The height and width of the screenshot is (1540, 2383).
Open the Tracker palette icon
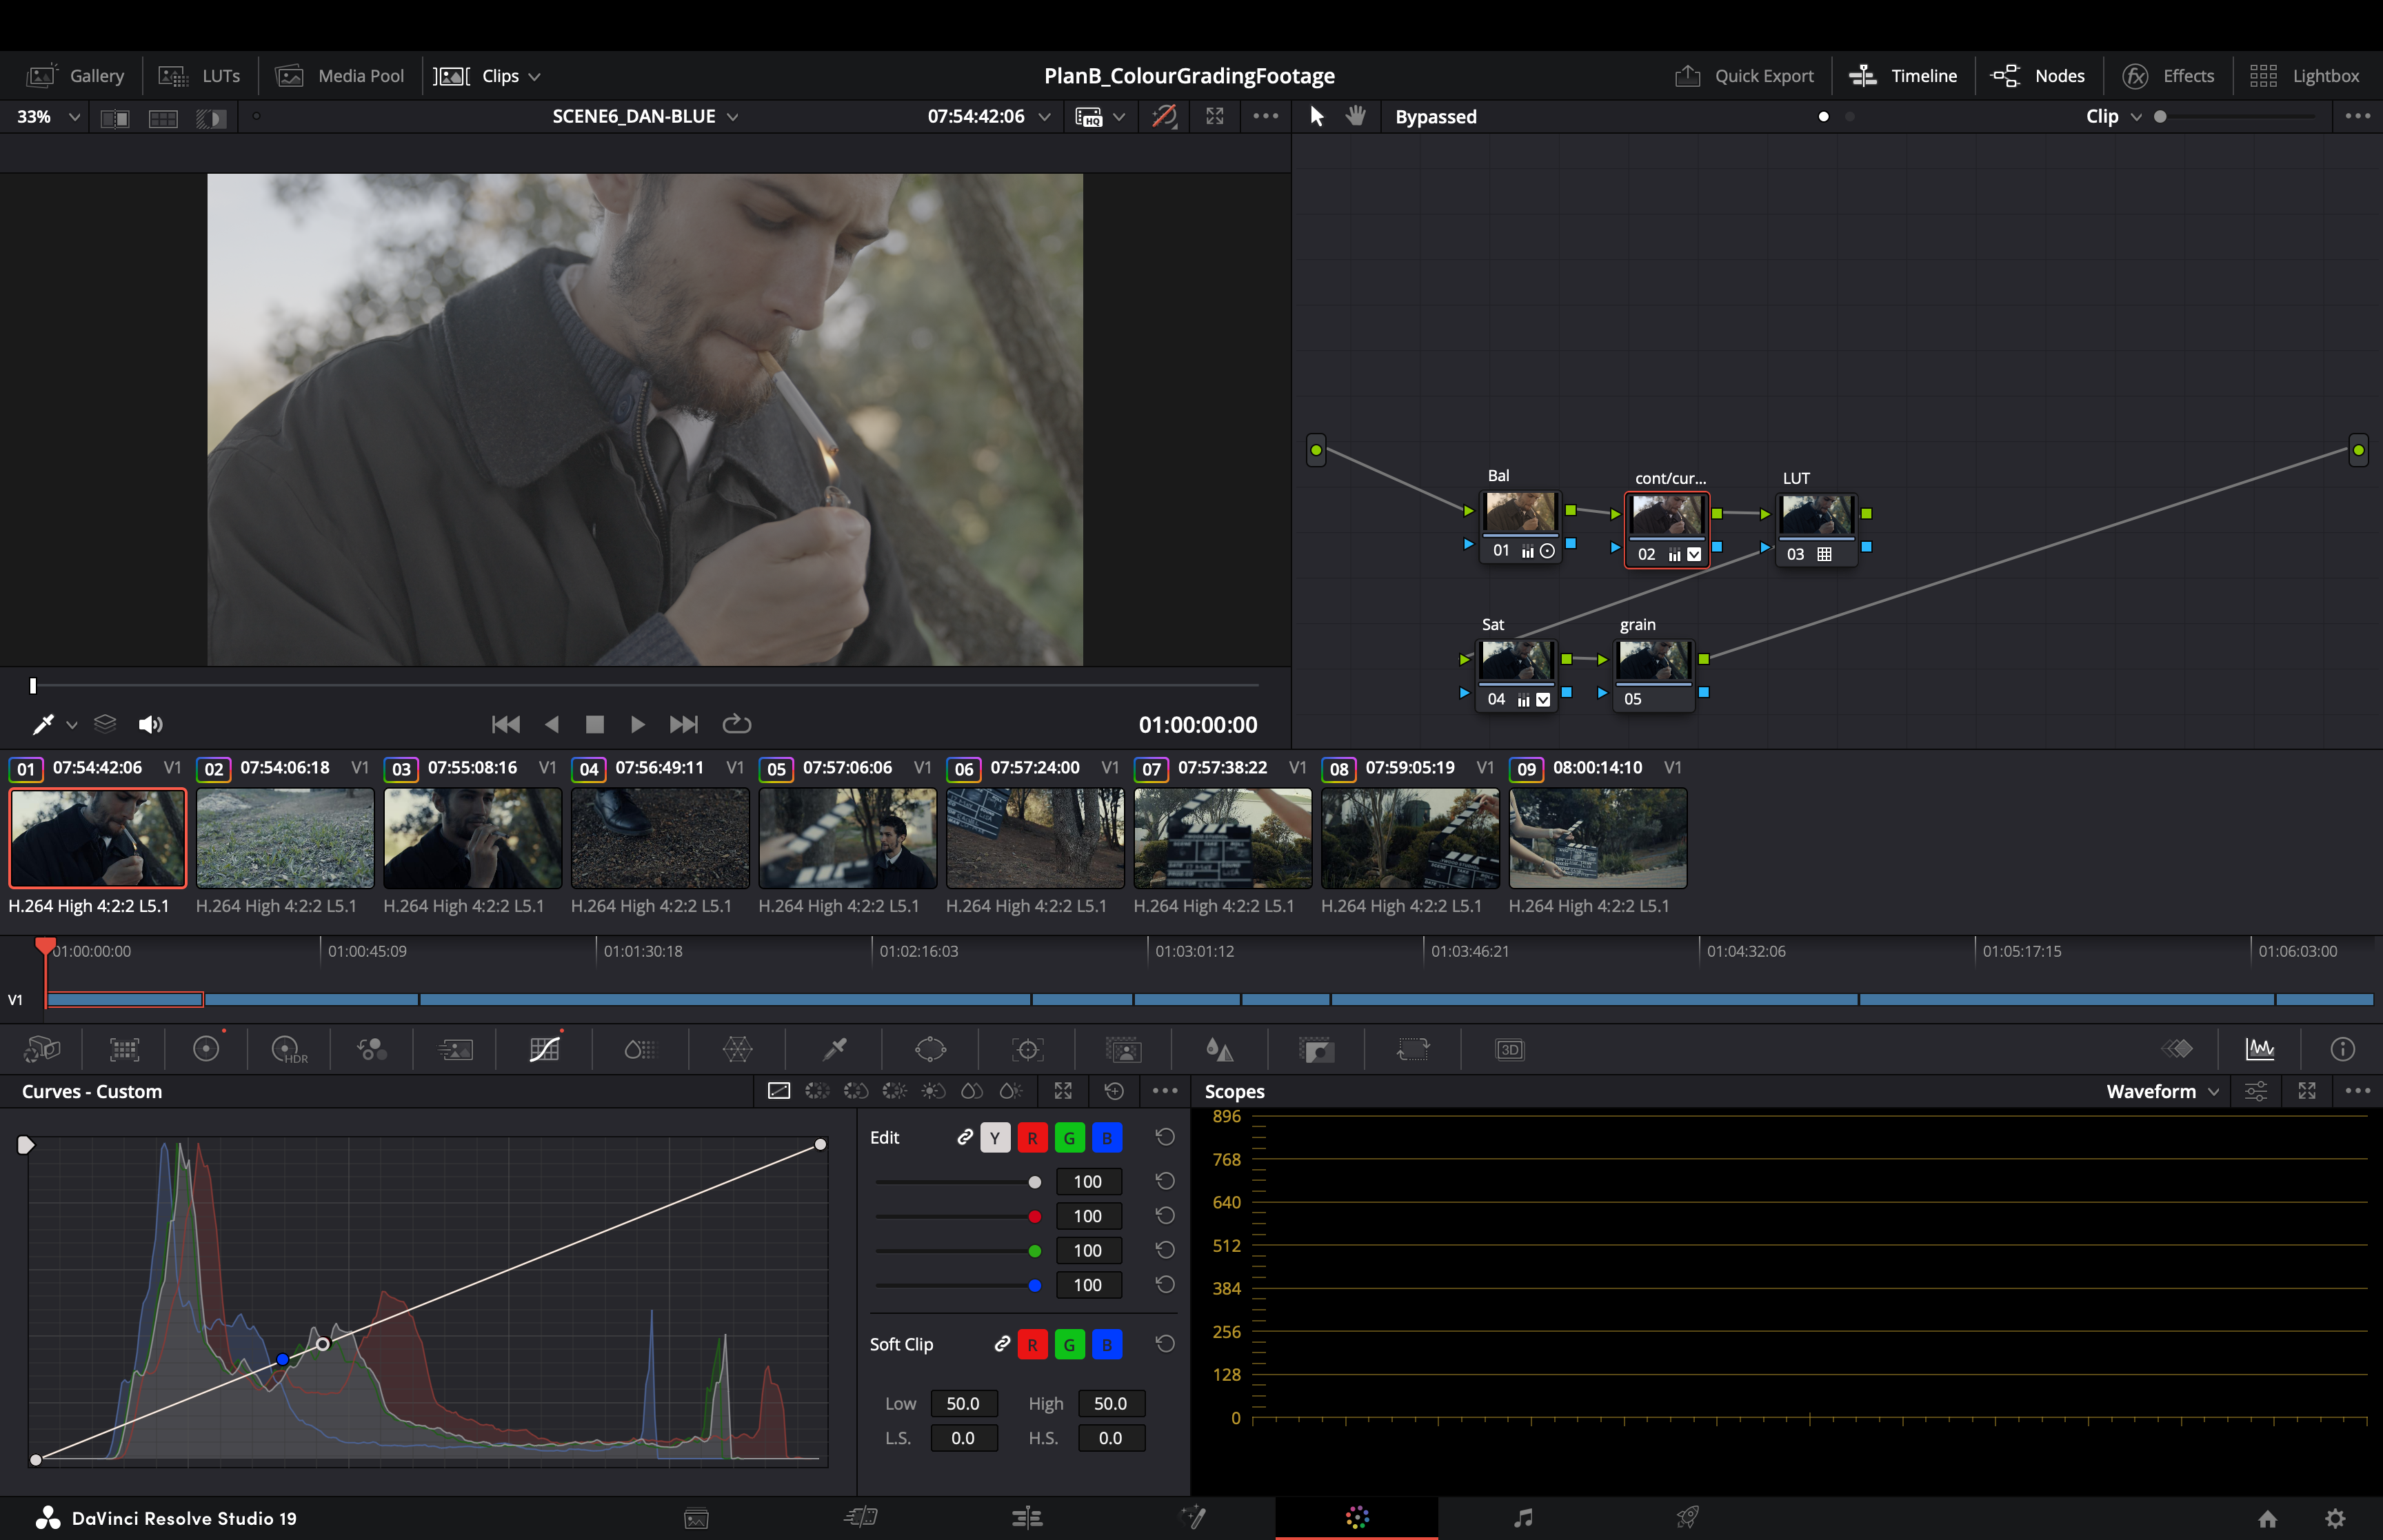(1027, 1049)
